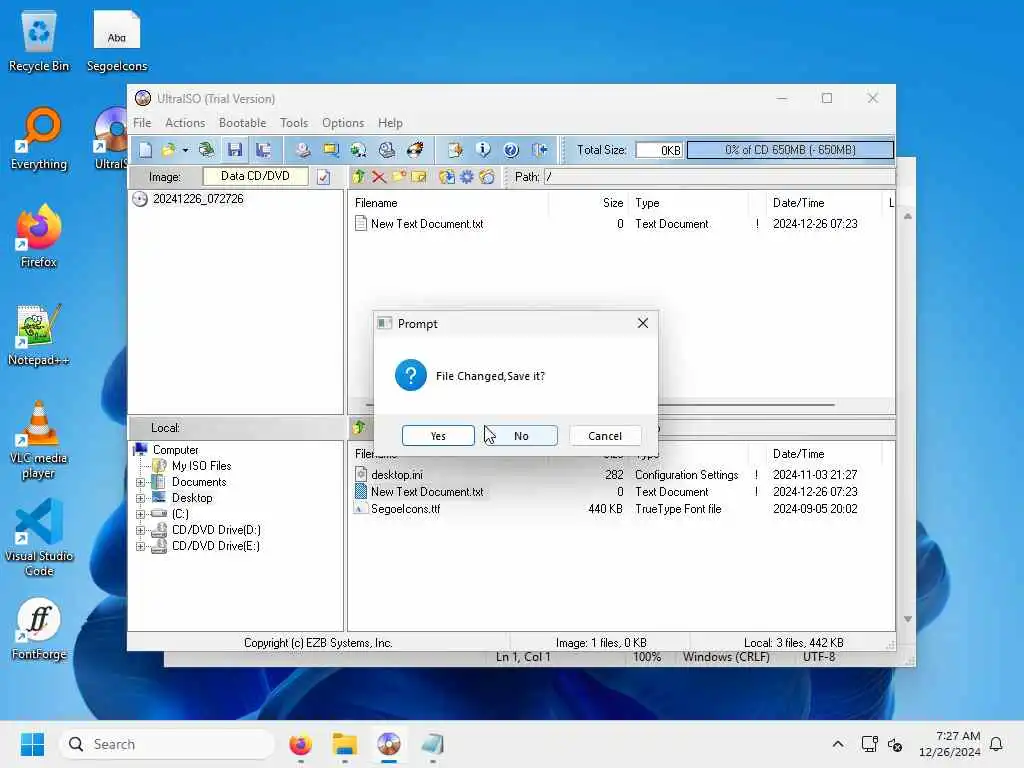The height and width of the screenshot is (768, 1024).
Task: Click the Windows Start button
Action: click(32, 744)
